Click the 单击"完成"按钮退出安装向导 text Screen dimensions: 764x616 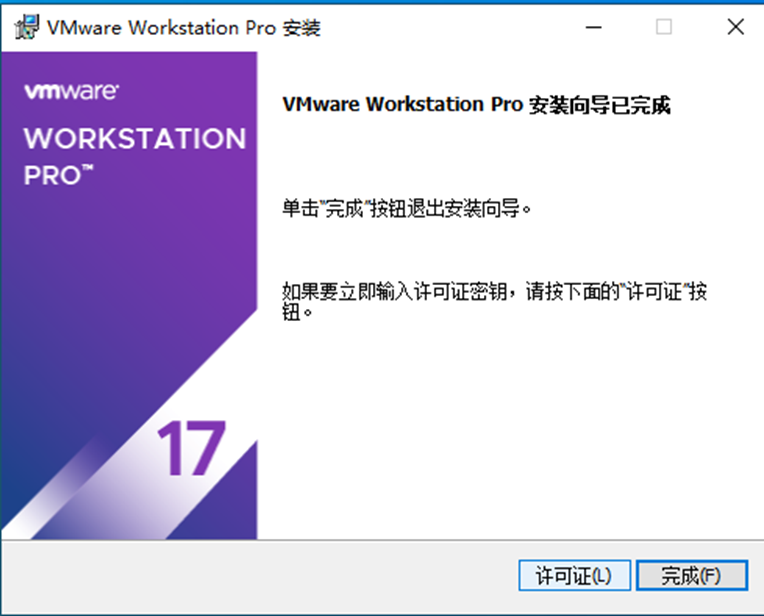[407, 209]
